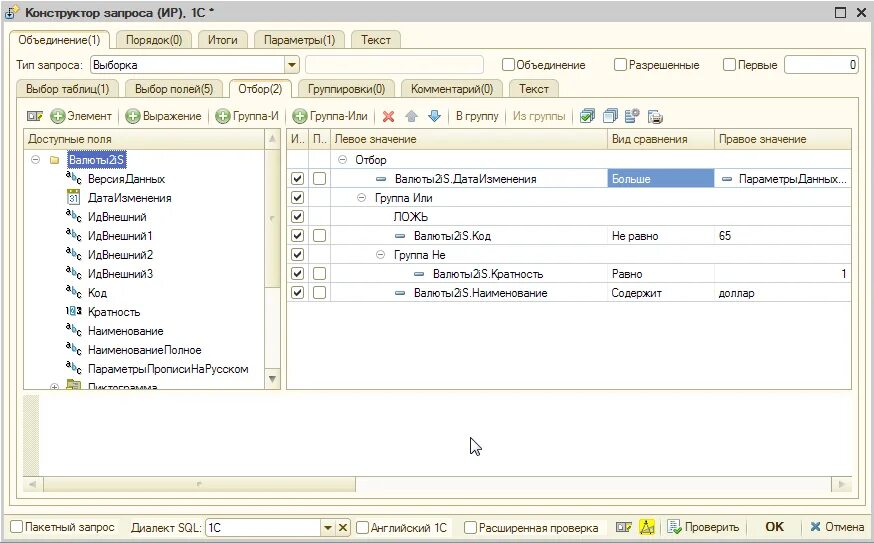Click the OK button
The width and height of the screenshot is (874, 543).
coord(774,527)
